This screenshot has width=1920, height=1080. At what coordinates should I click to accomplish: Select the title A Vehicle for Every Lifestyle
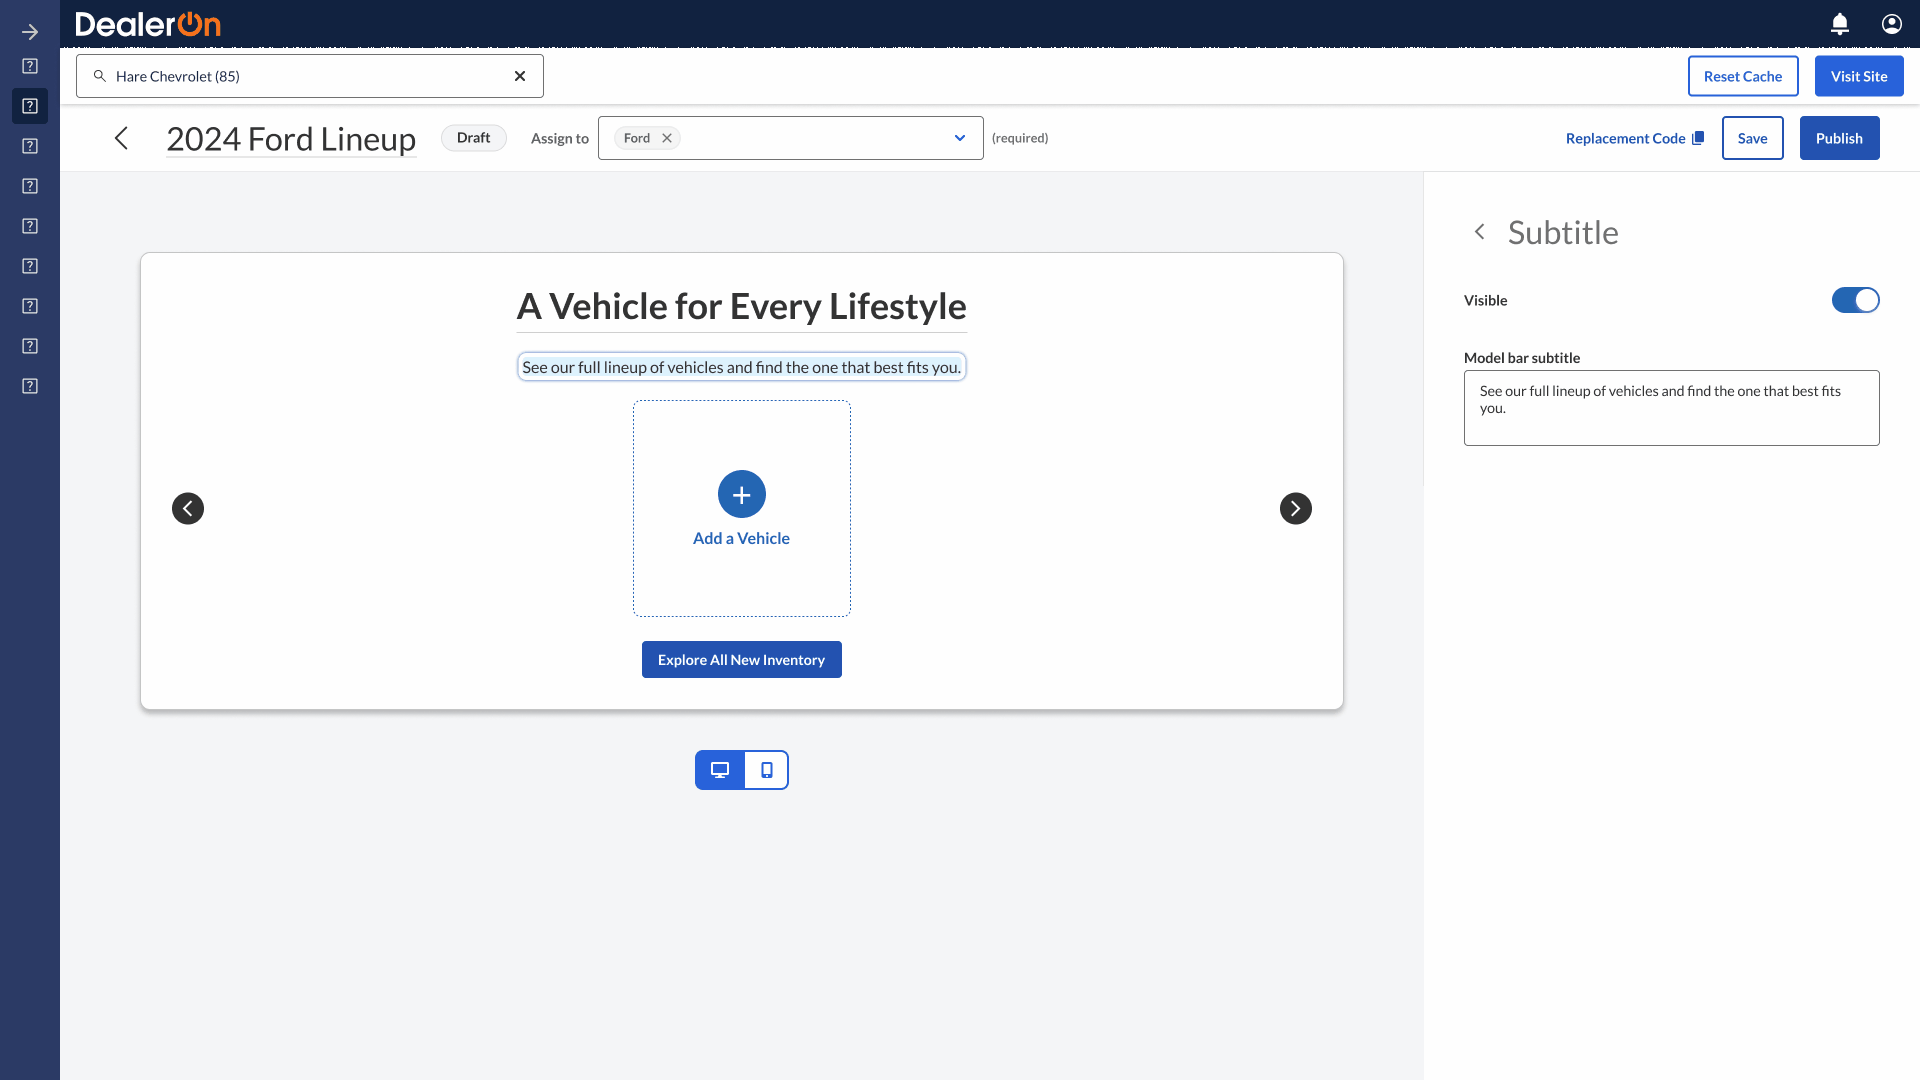point(742,306)
